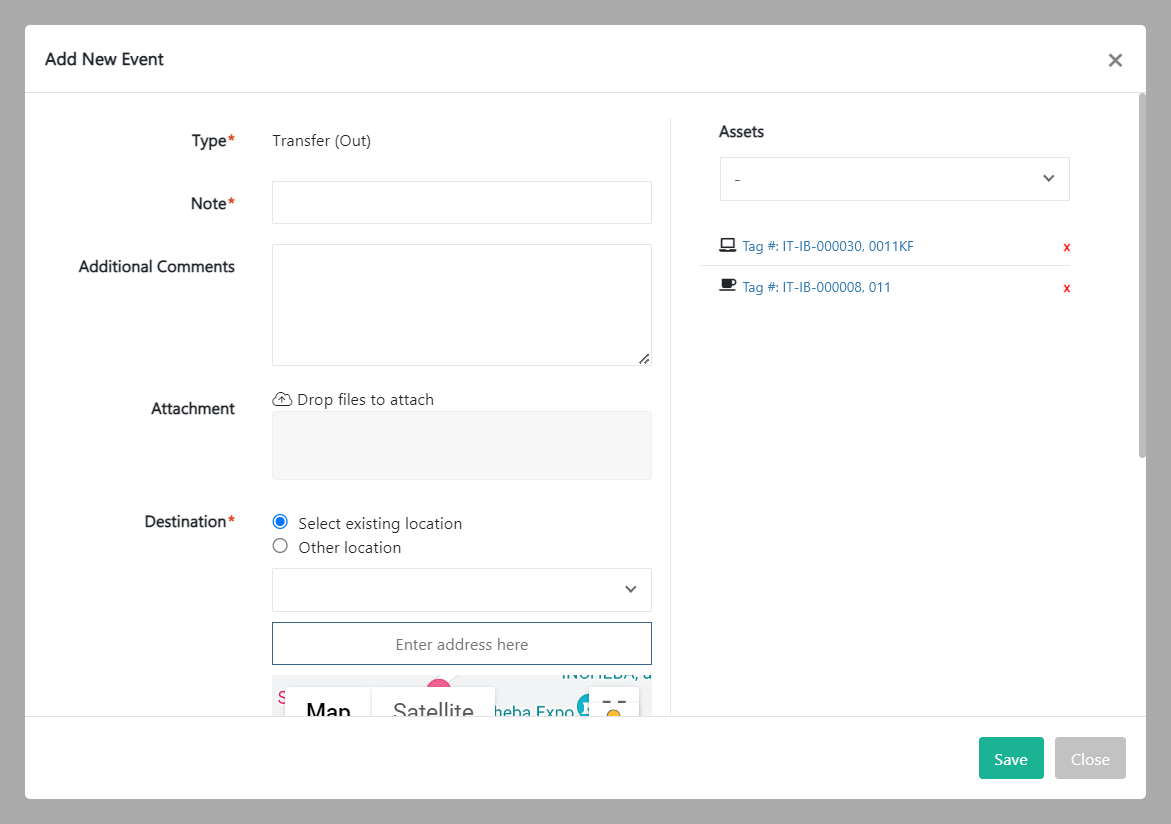Focus the Note text field

tap(461, 203)
